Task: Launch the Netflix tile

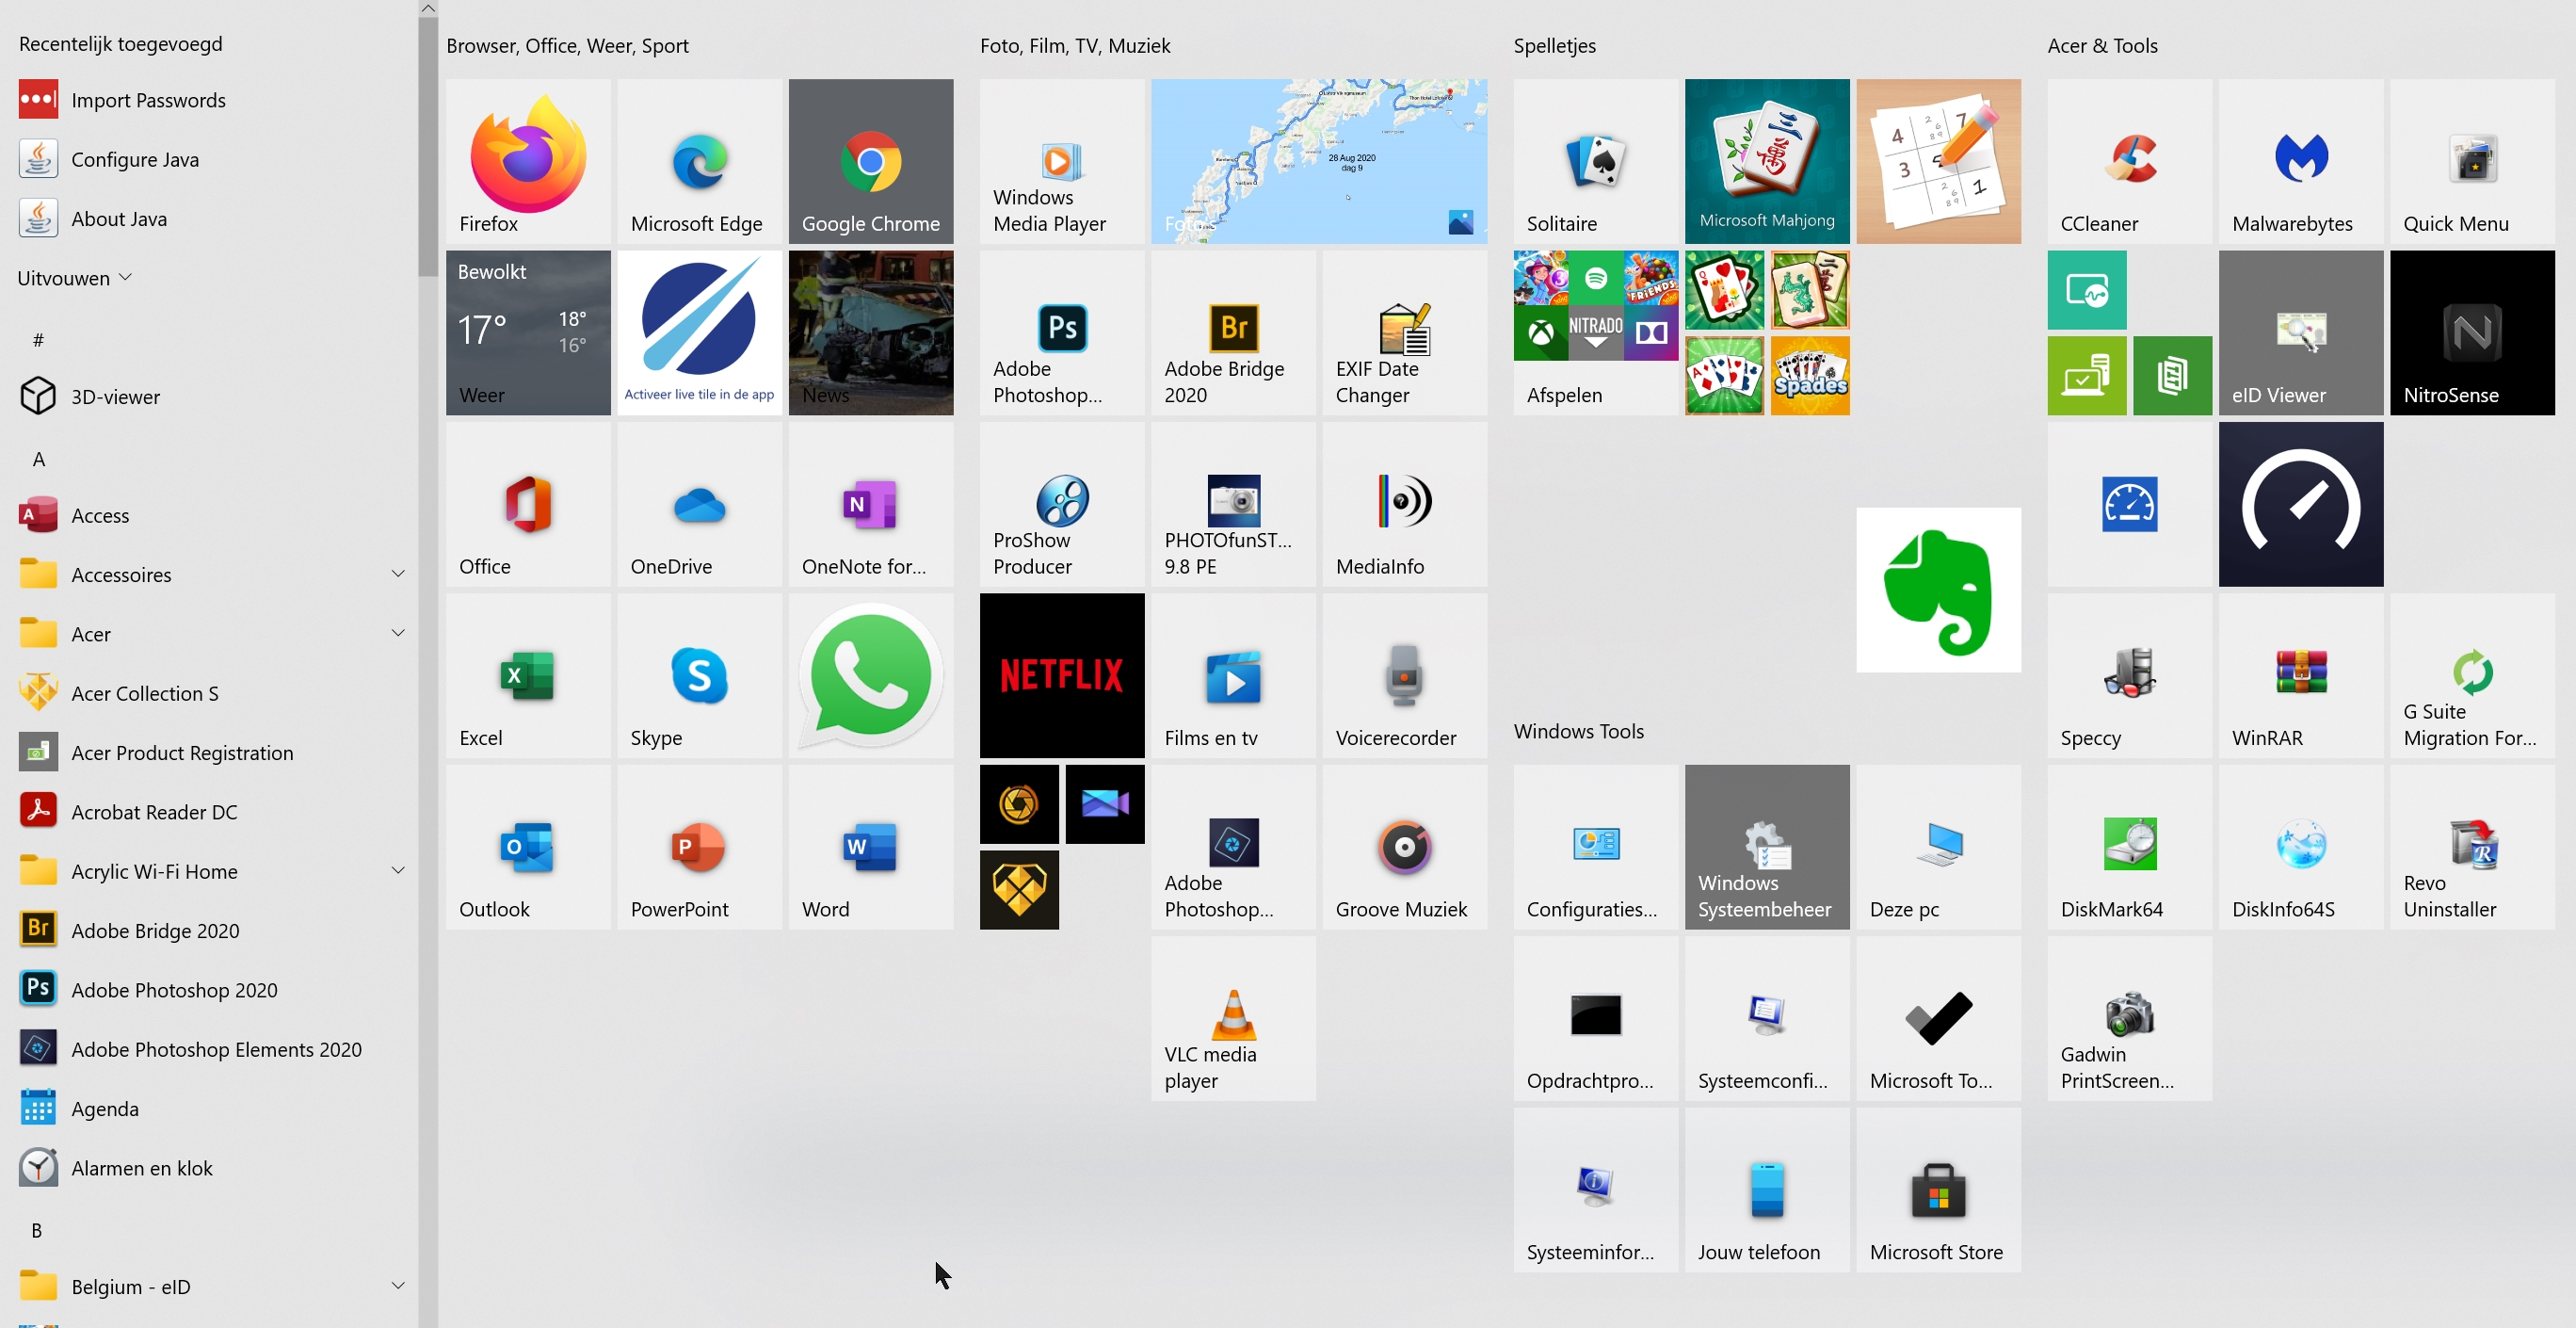Action: point(1061,675)
